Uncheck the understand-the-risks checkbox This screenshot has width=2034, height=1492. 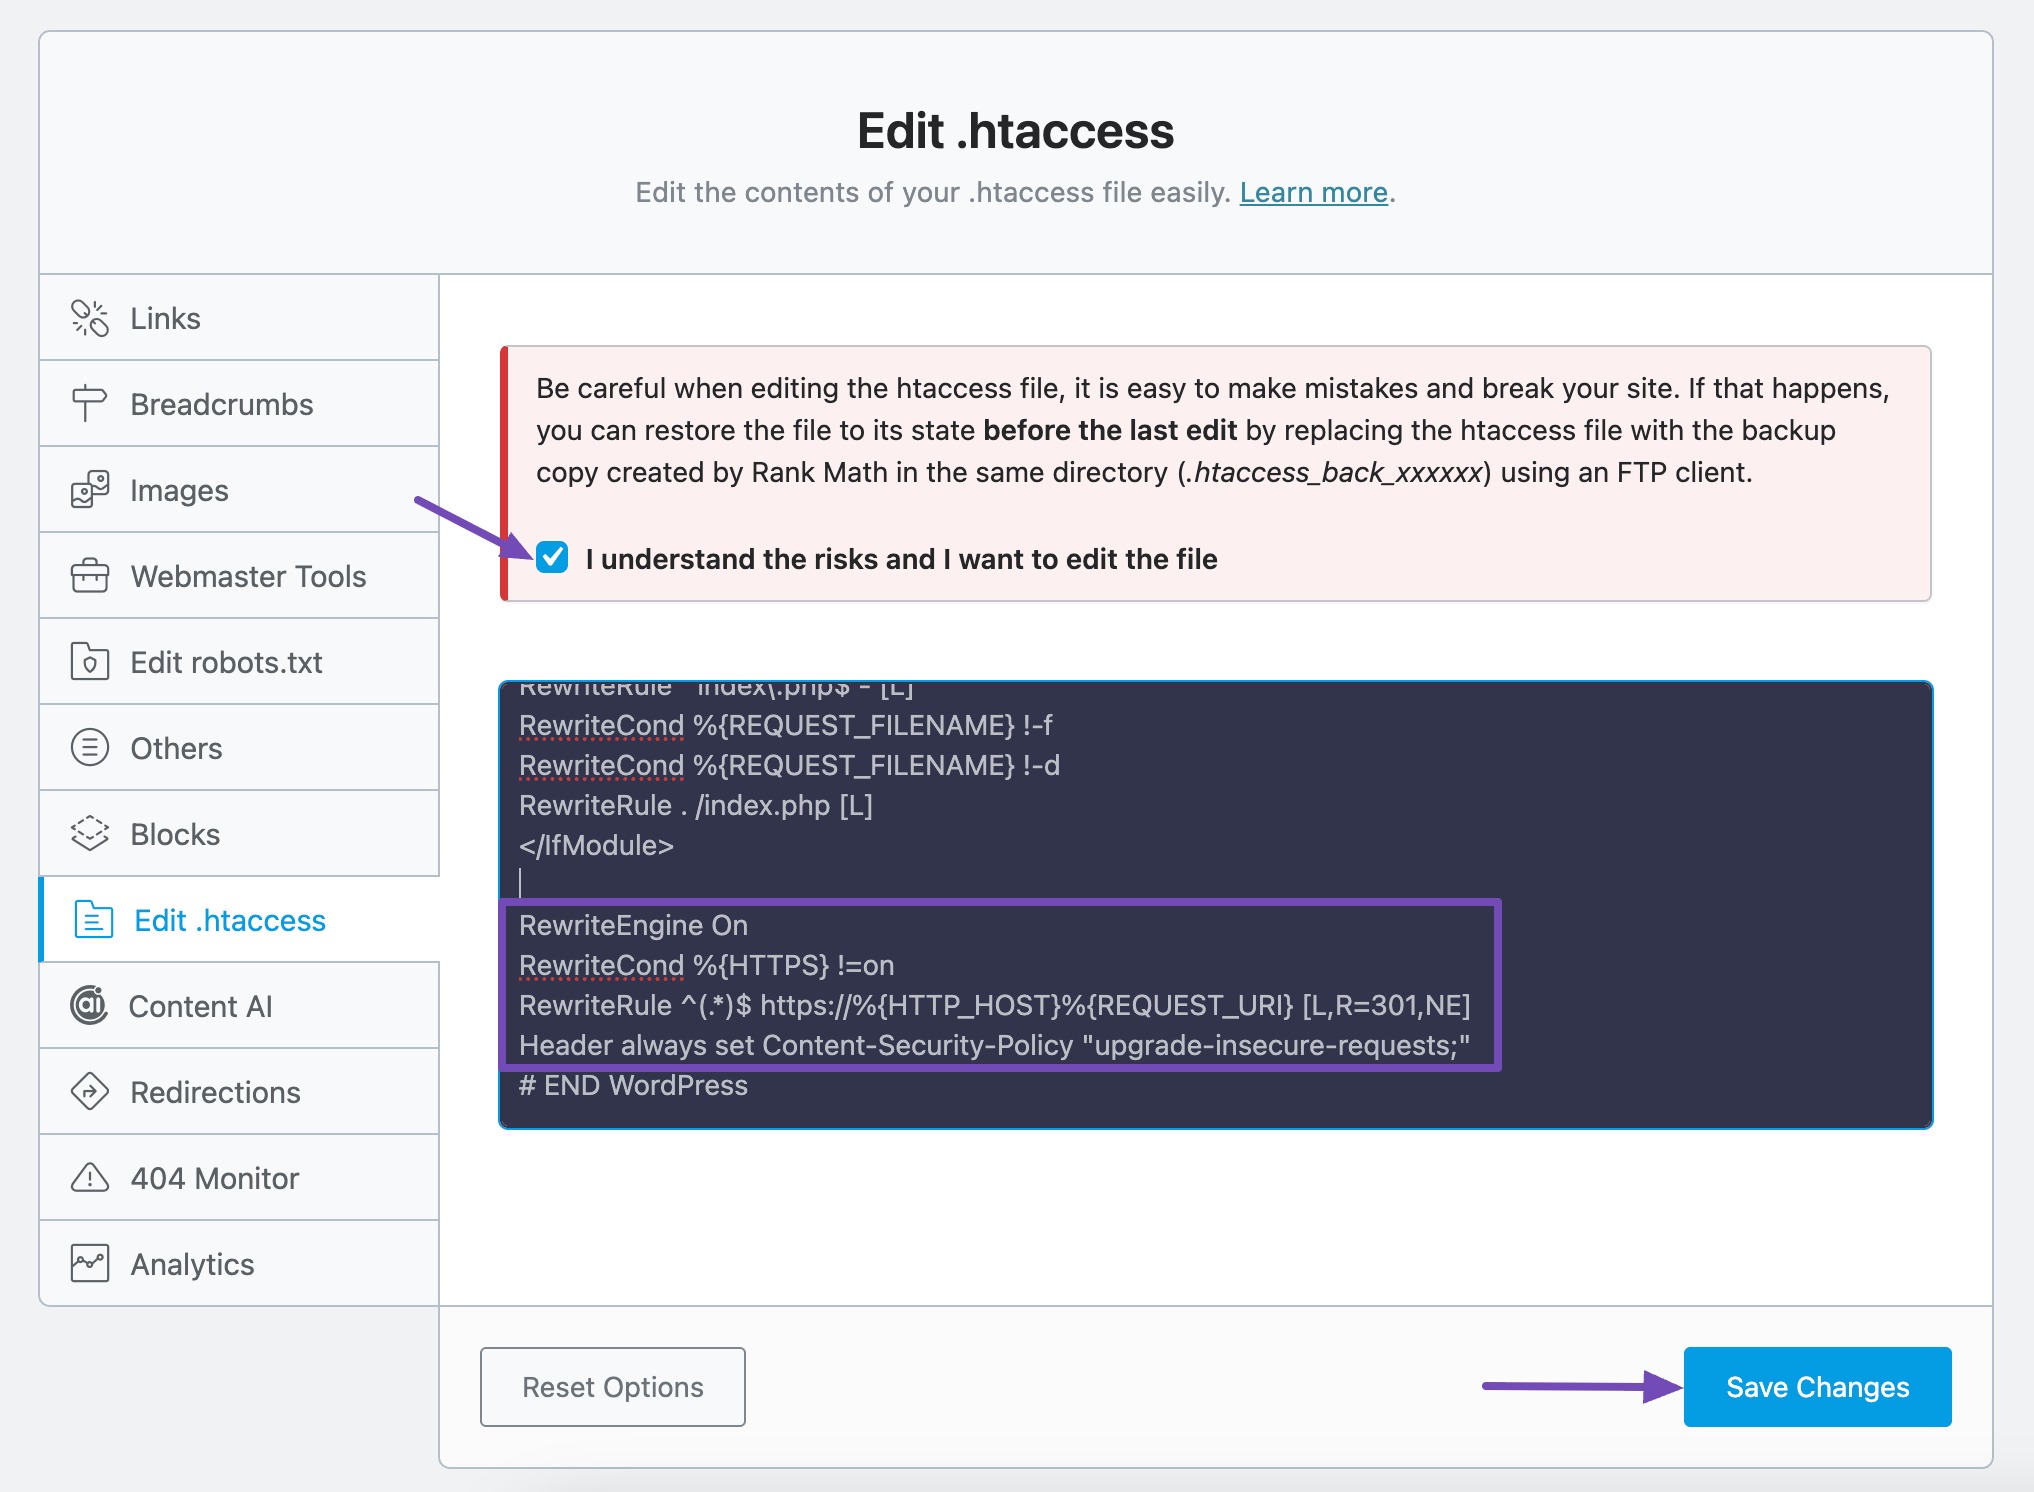point(552,557)
